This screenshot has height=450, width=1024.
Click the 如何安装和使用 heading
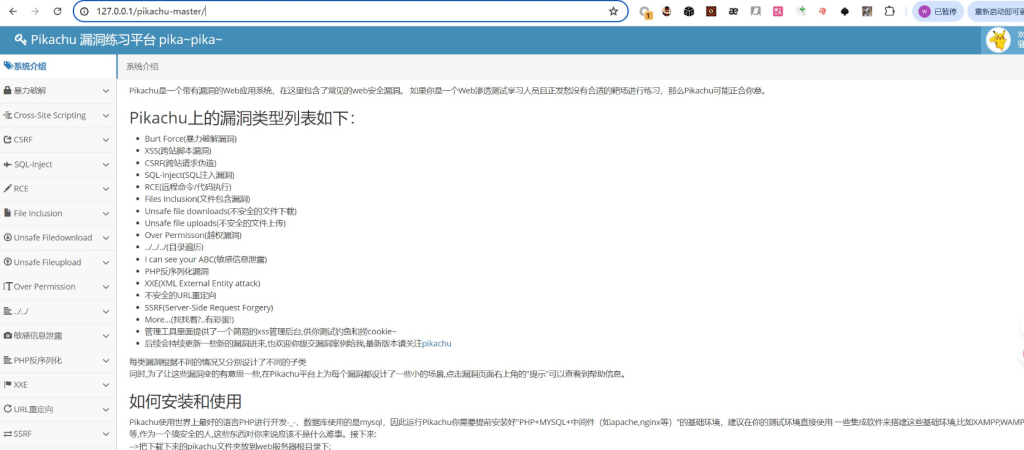point(185,400)
